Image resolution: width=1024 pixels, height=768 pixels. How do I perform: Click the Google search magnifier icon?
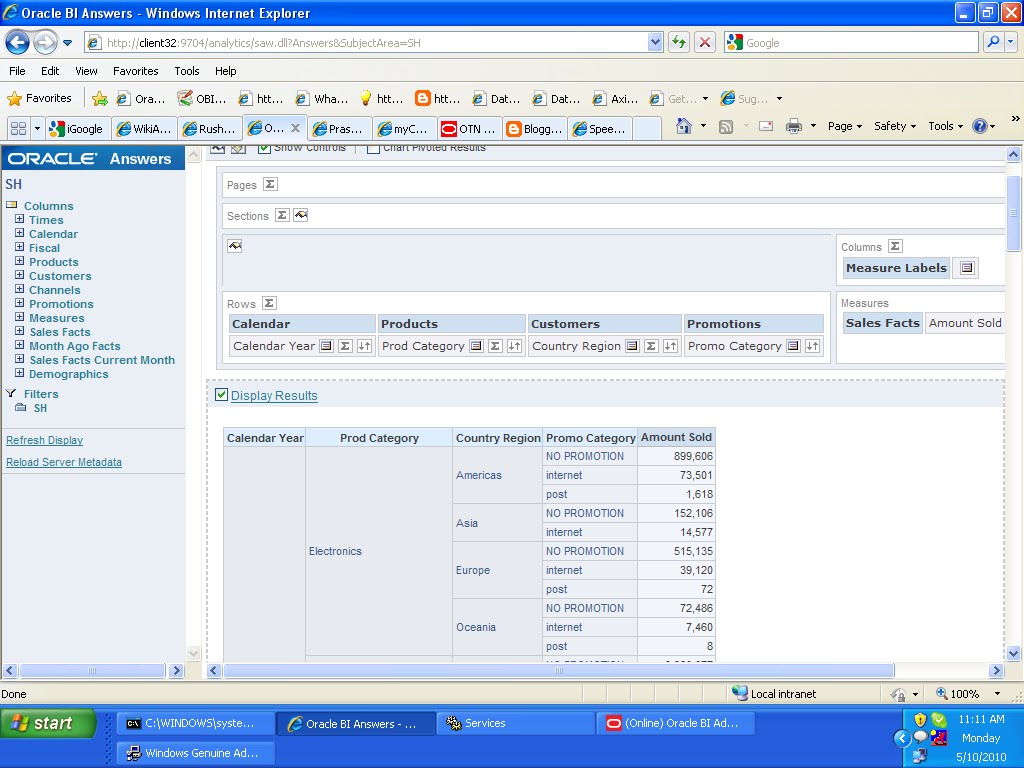[x=993, y=42]
